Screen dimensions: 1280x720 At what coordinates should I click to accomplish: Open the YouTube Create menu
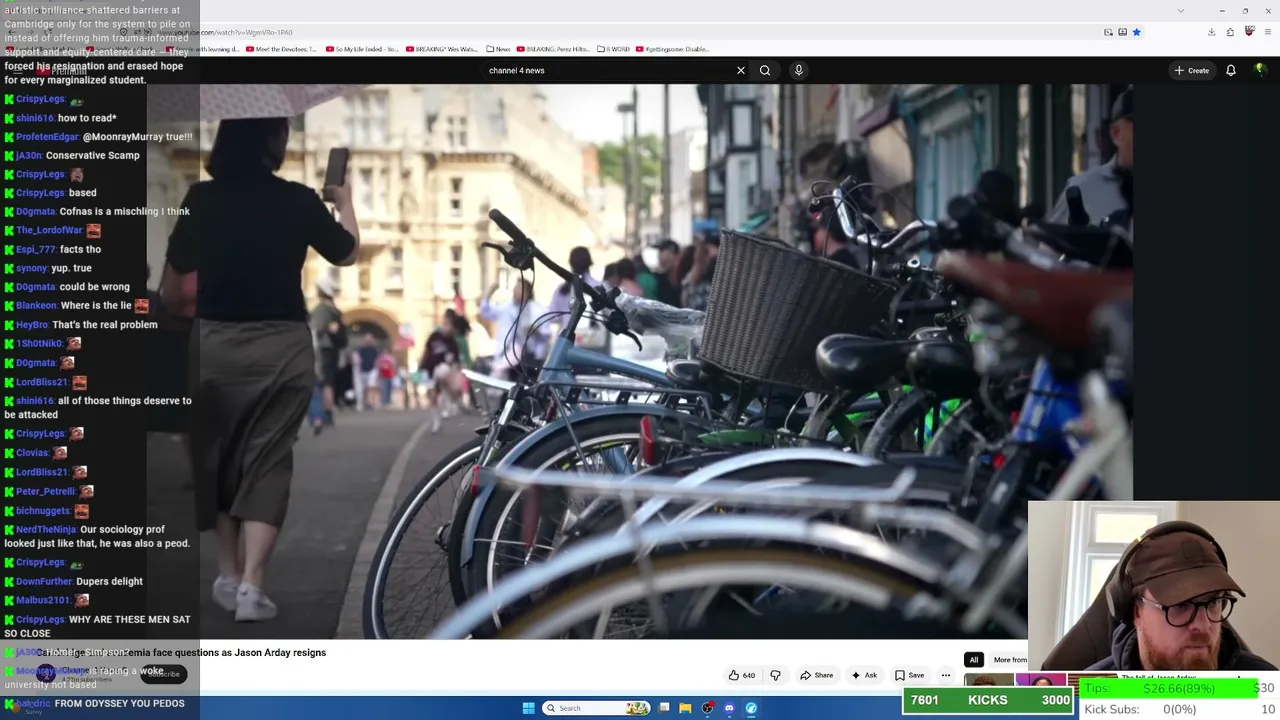point(1192,70)
